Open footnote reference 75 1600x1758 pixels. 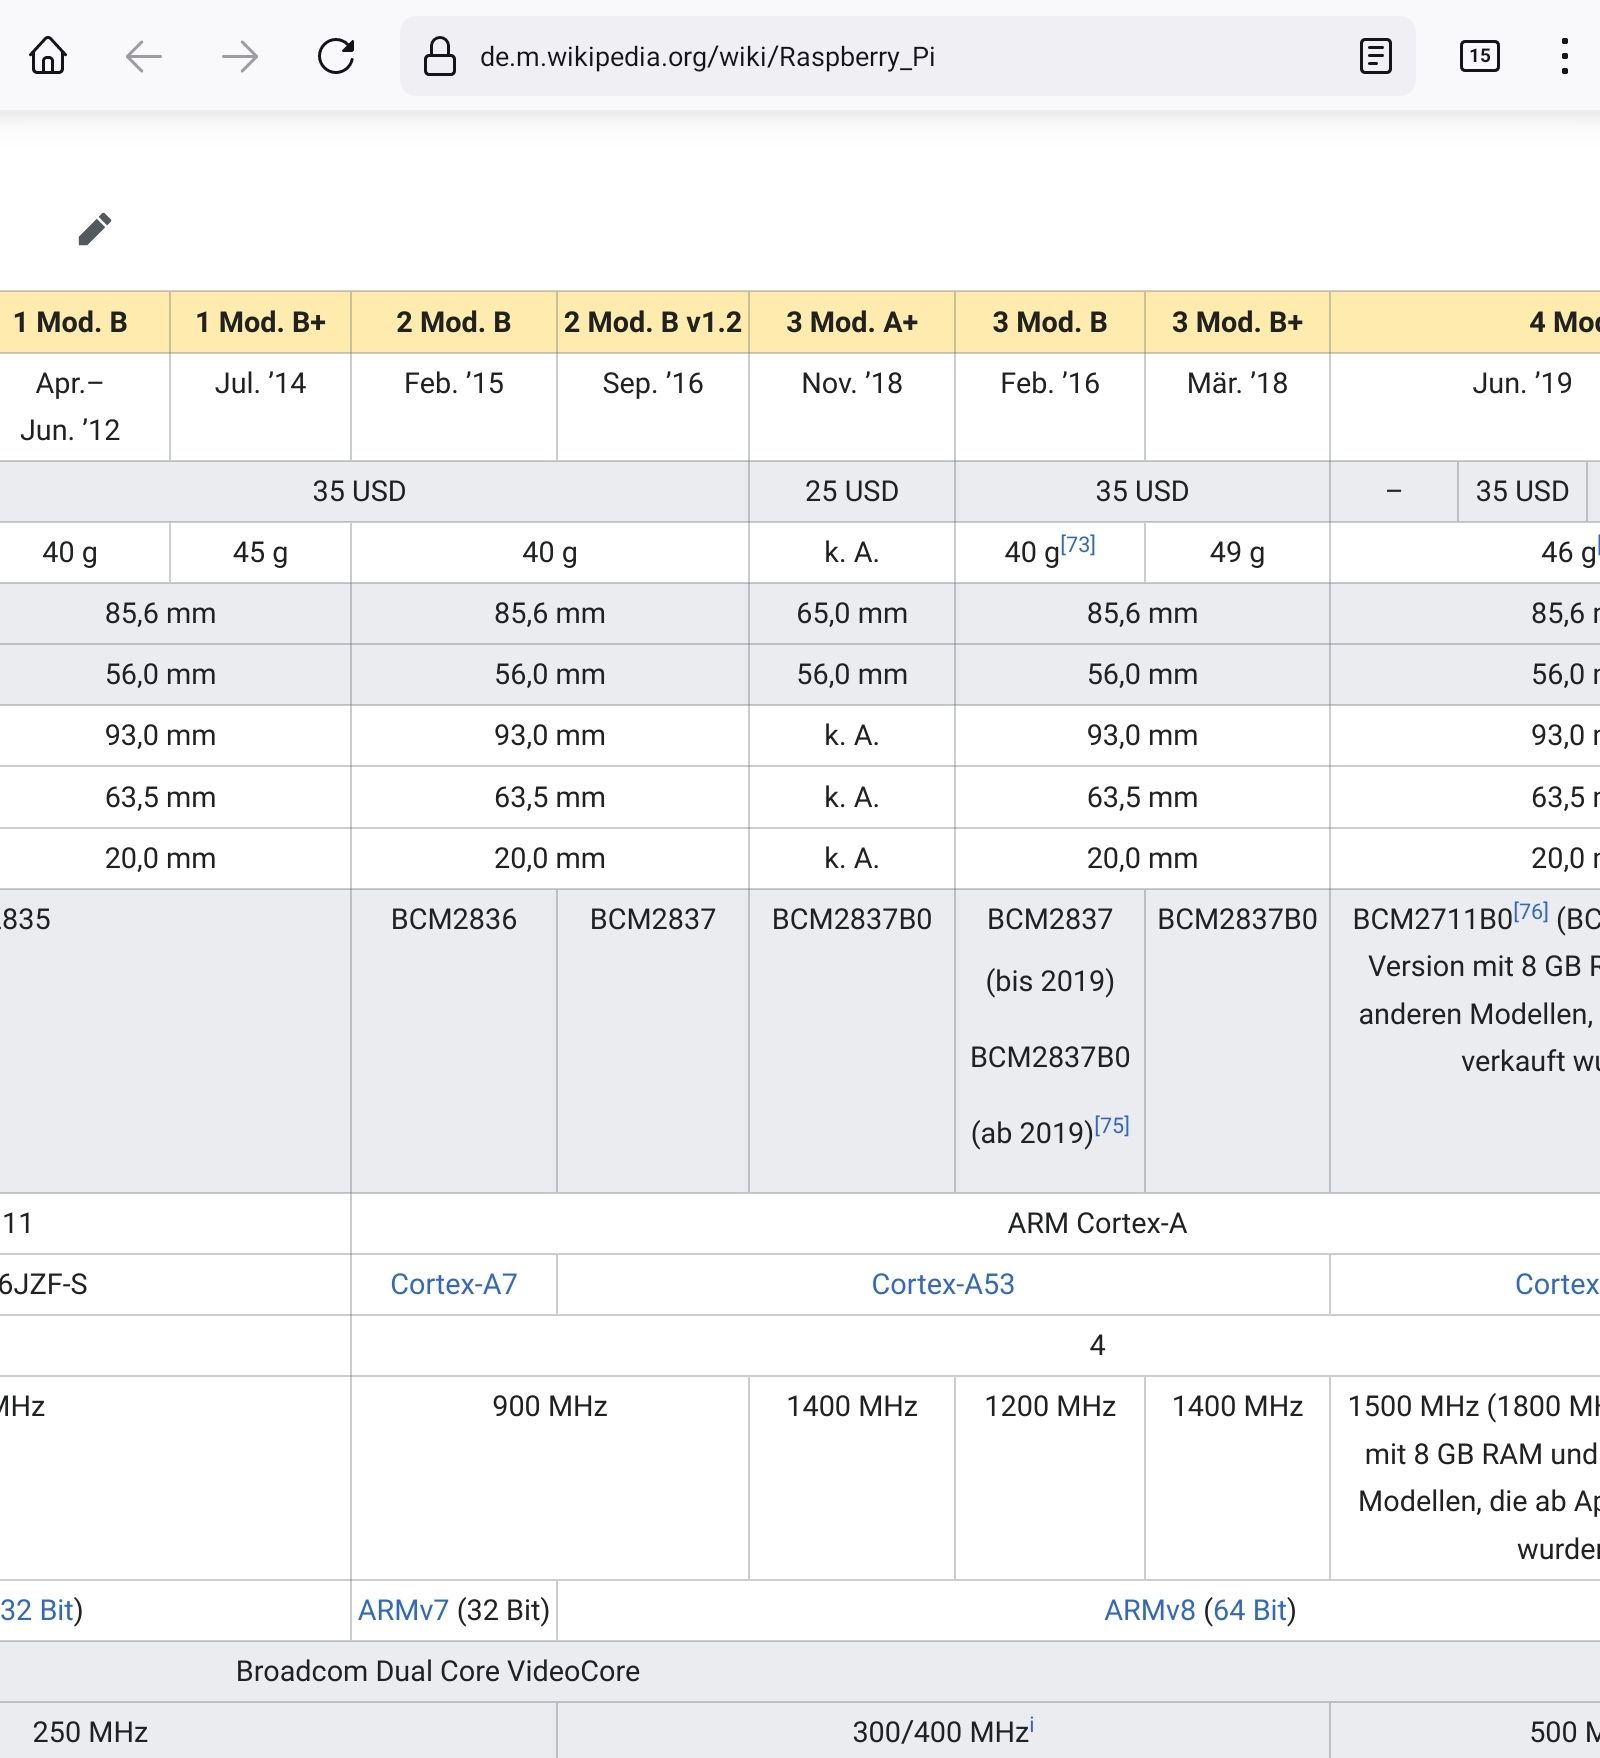coord(1111,1126)
